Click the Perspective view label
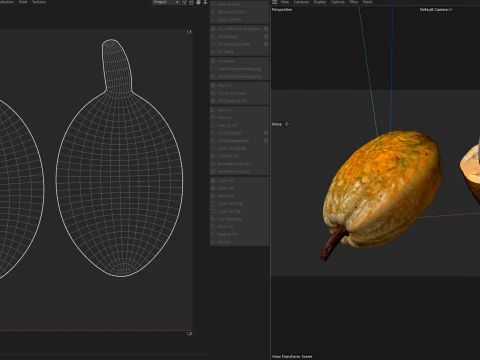480x360 pixels. tap(282, 10)
